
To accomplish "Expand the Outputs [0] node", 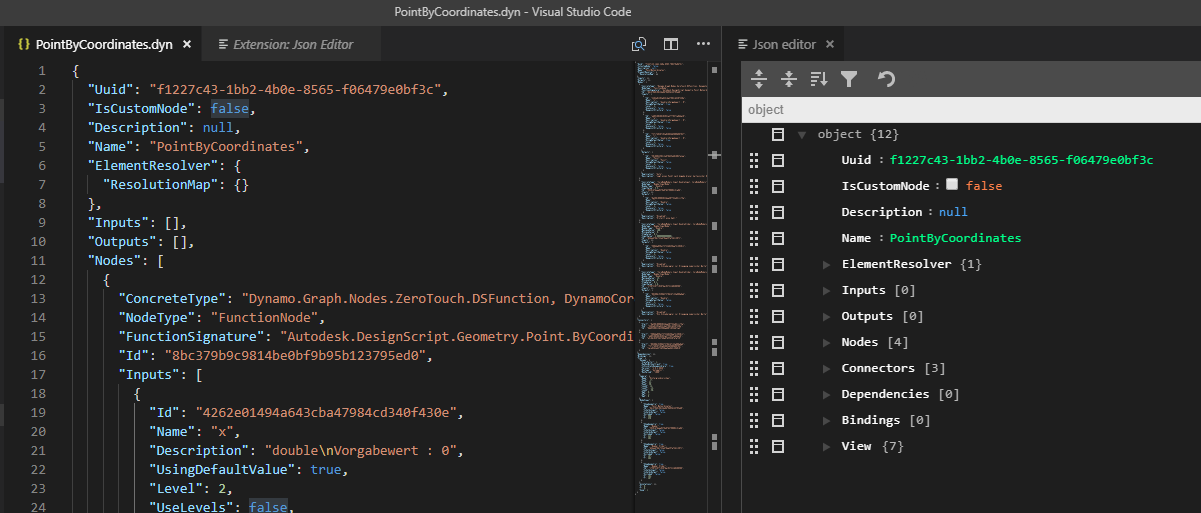I will (x=827, y=316).
